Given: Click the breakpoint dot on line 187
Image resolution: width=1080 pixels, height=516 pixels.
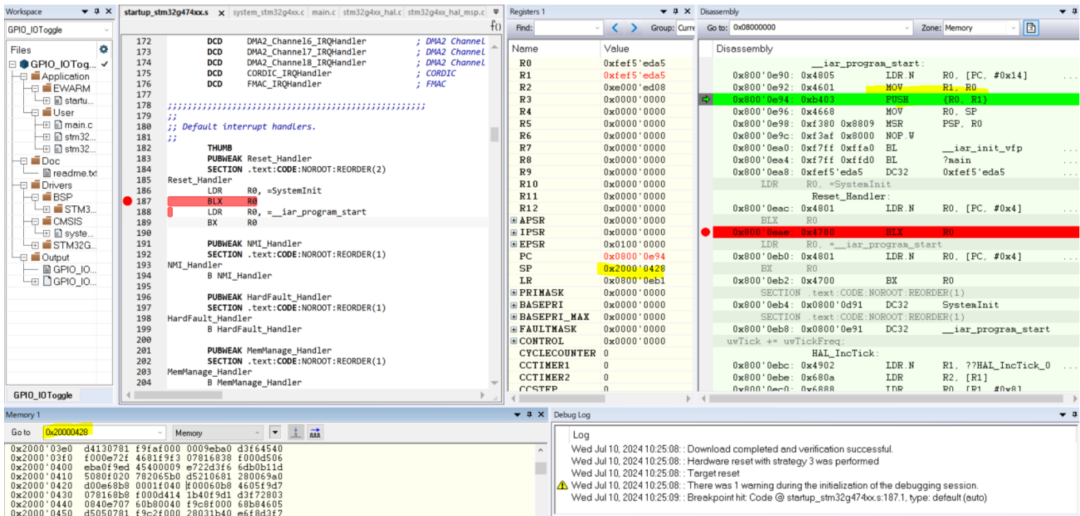Looking at the screenshot, I should click(127, 201).
